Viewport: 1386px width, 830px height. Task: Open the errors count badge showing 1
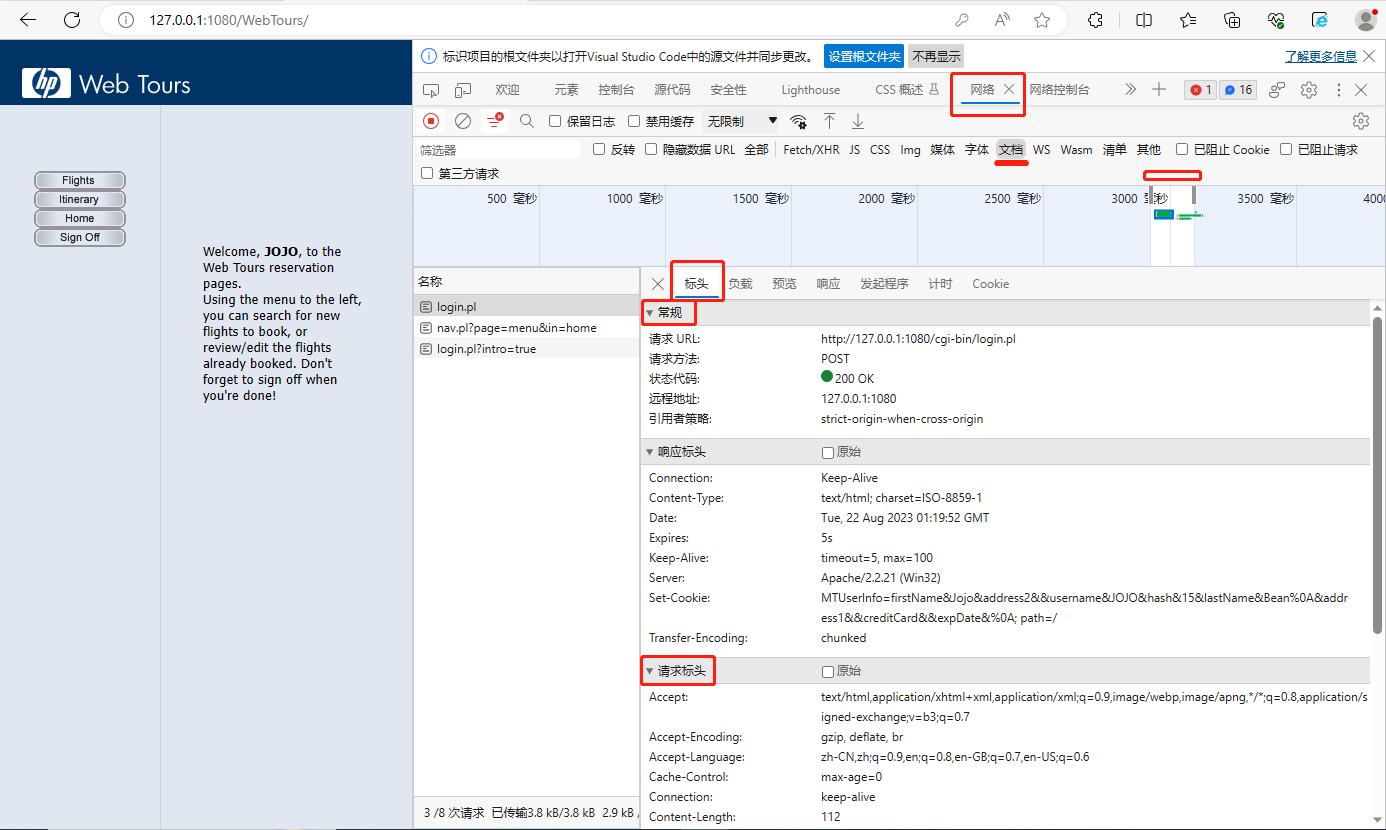click(1200, 90)
